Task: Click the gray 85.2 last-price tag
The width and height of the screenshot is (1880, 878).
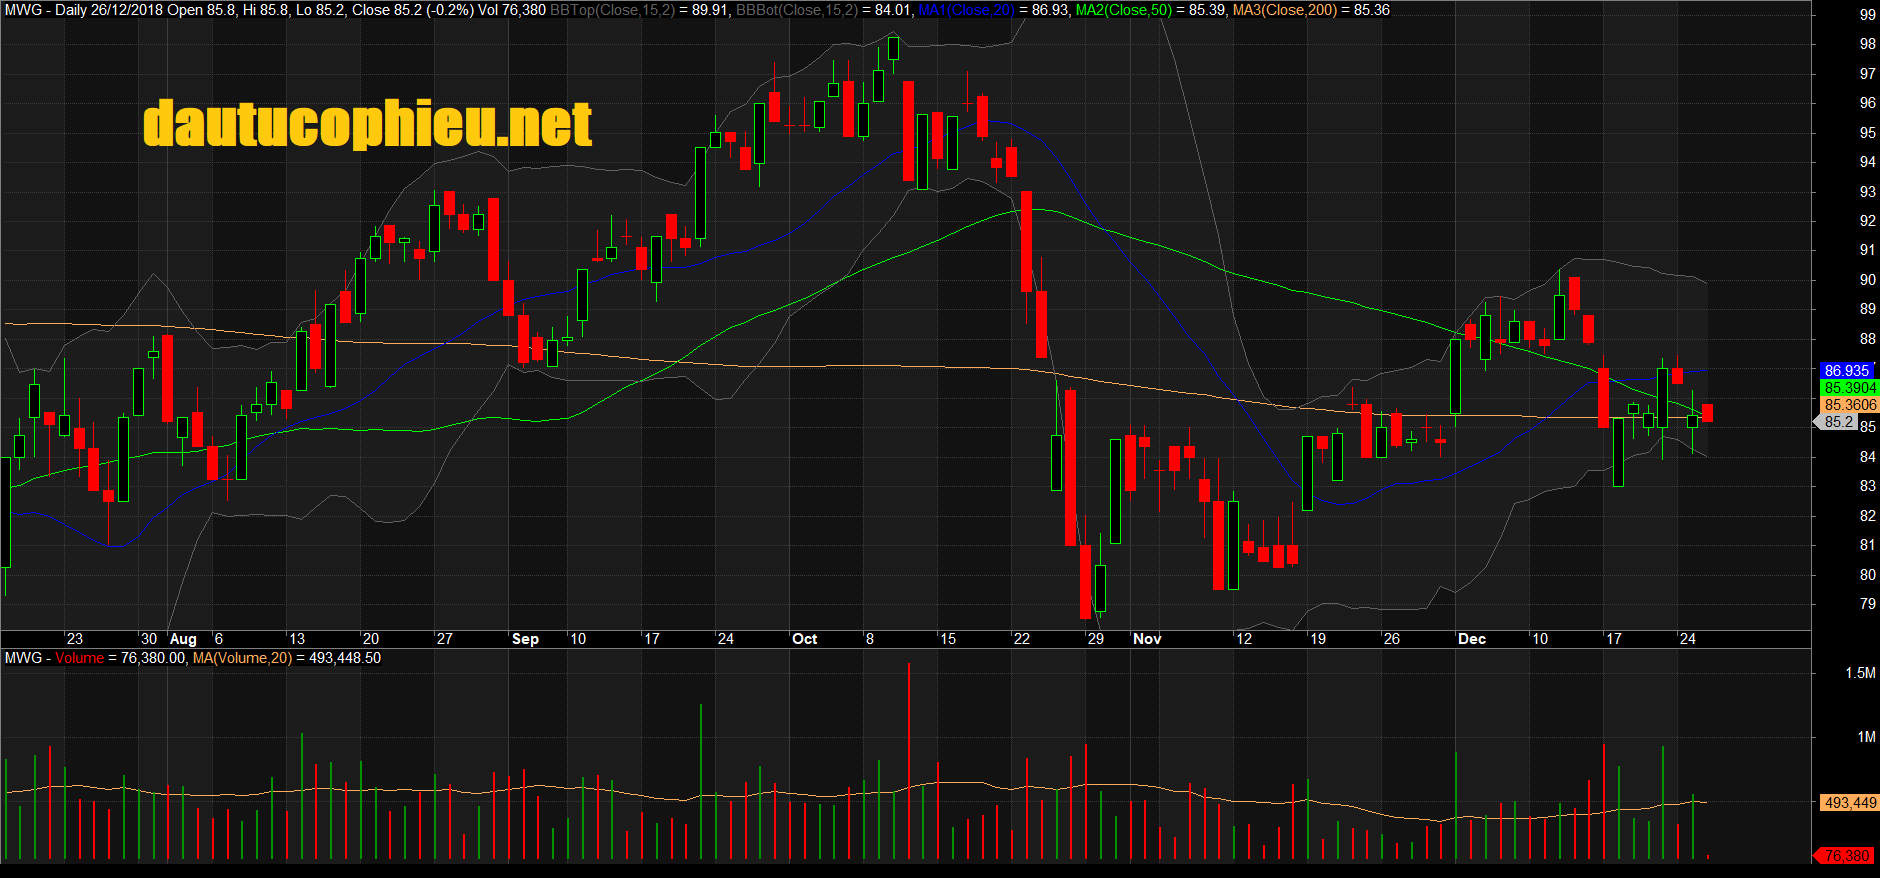Action: [x=1838, y=422]
